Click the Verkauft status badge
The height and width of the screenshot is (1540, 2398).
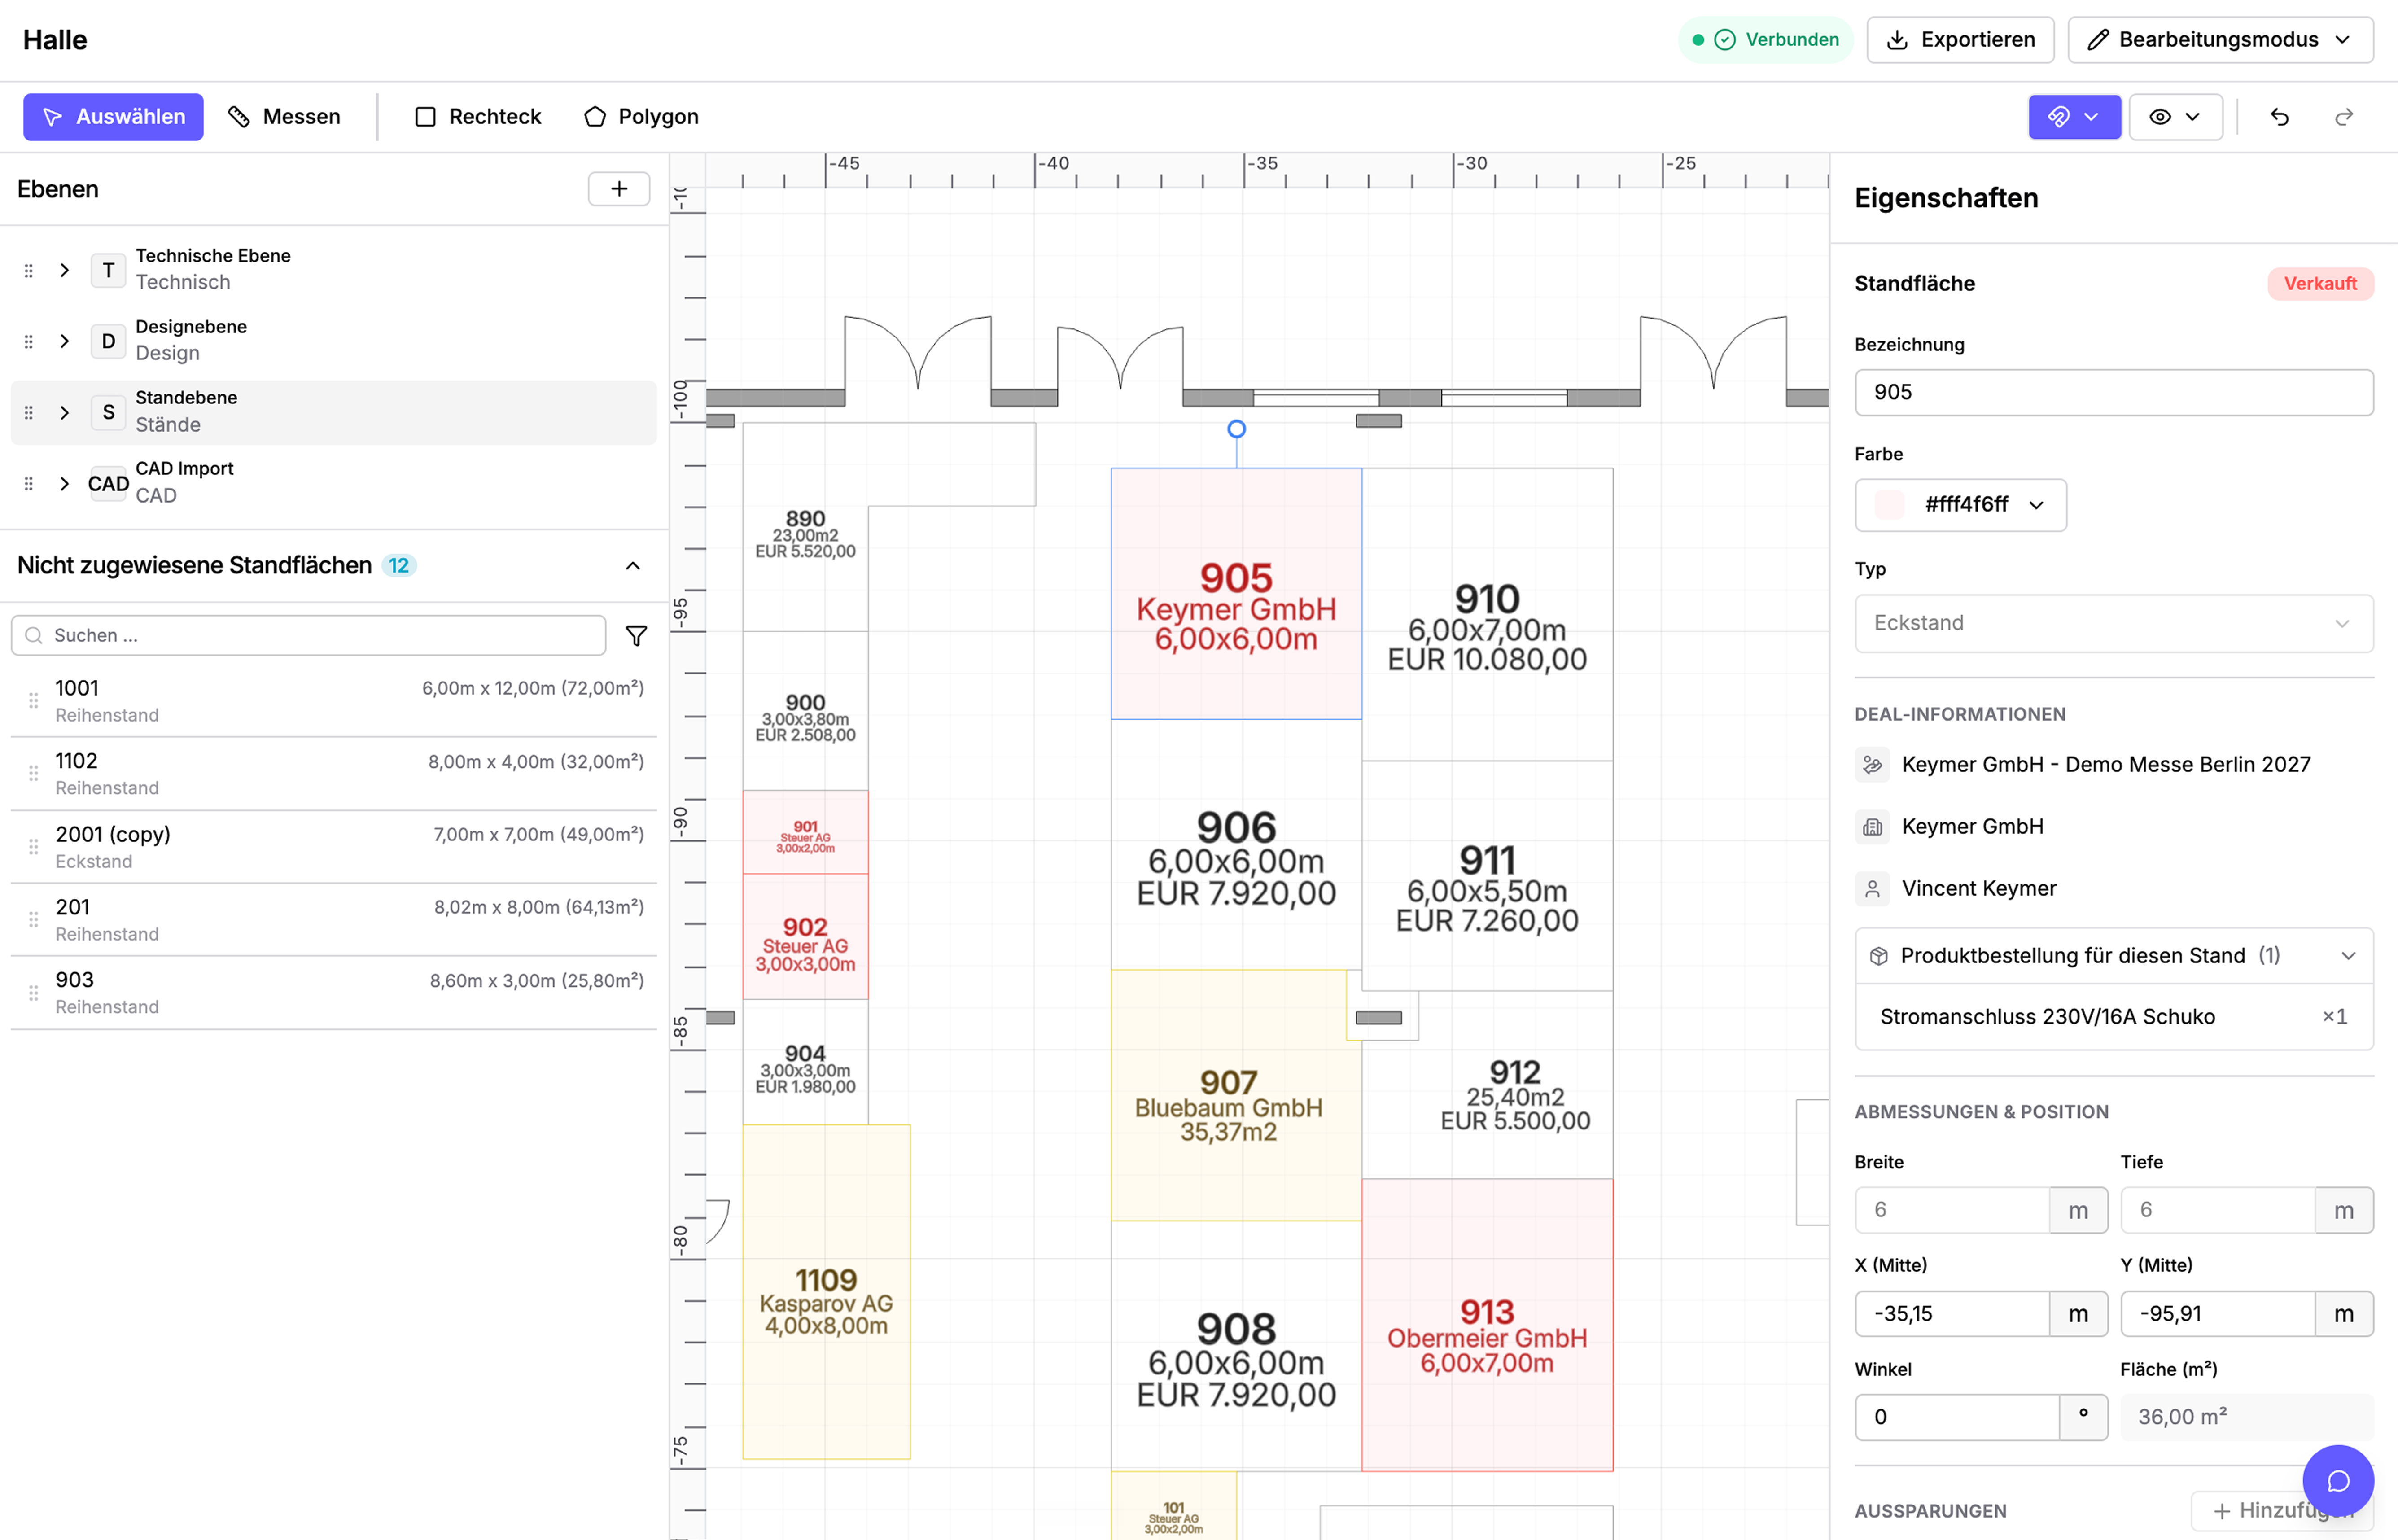pos(2320,284)
